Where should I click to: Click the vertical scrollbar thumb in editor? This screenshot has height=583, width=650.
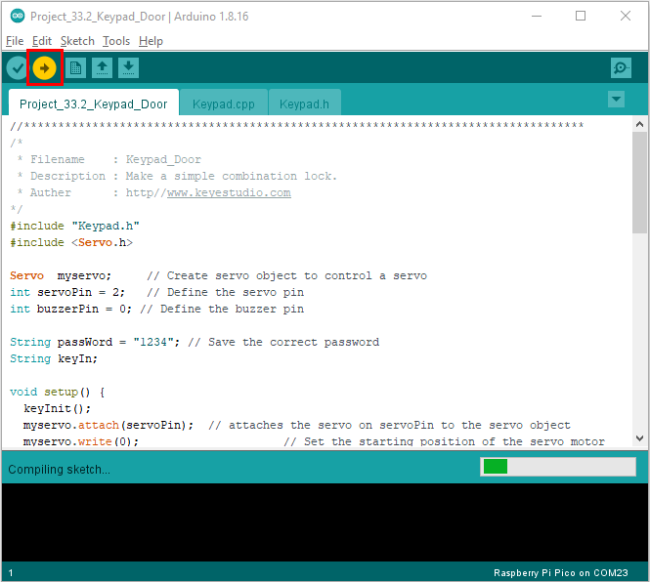click(x=639, y=182)
